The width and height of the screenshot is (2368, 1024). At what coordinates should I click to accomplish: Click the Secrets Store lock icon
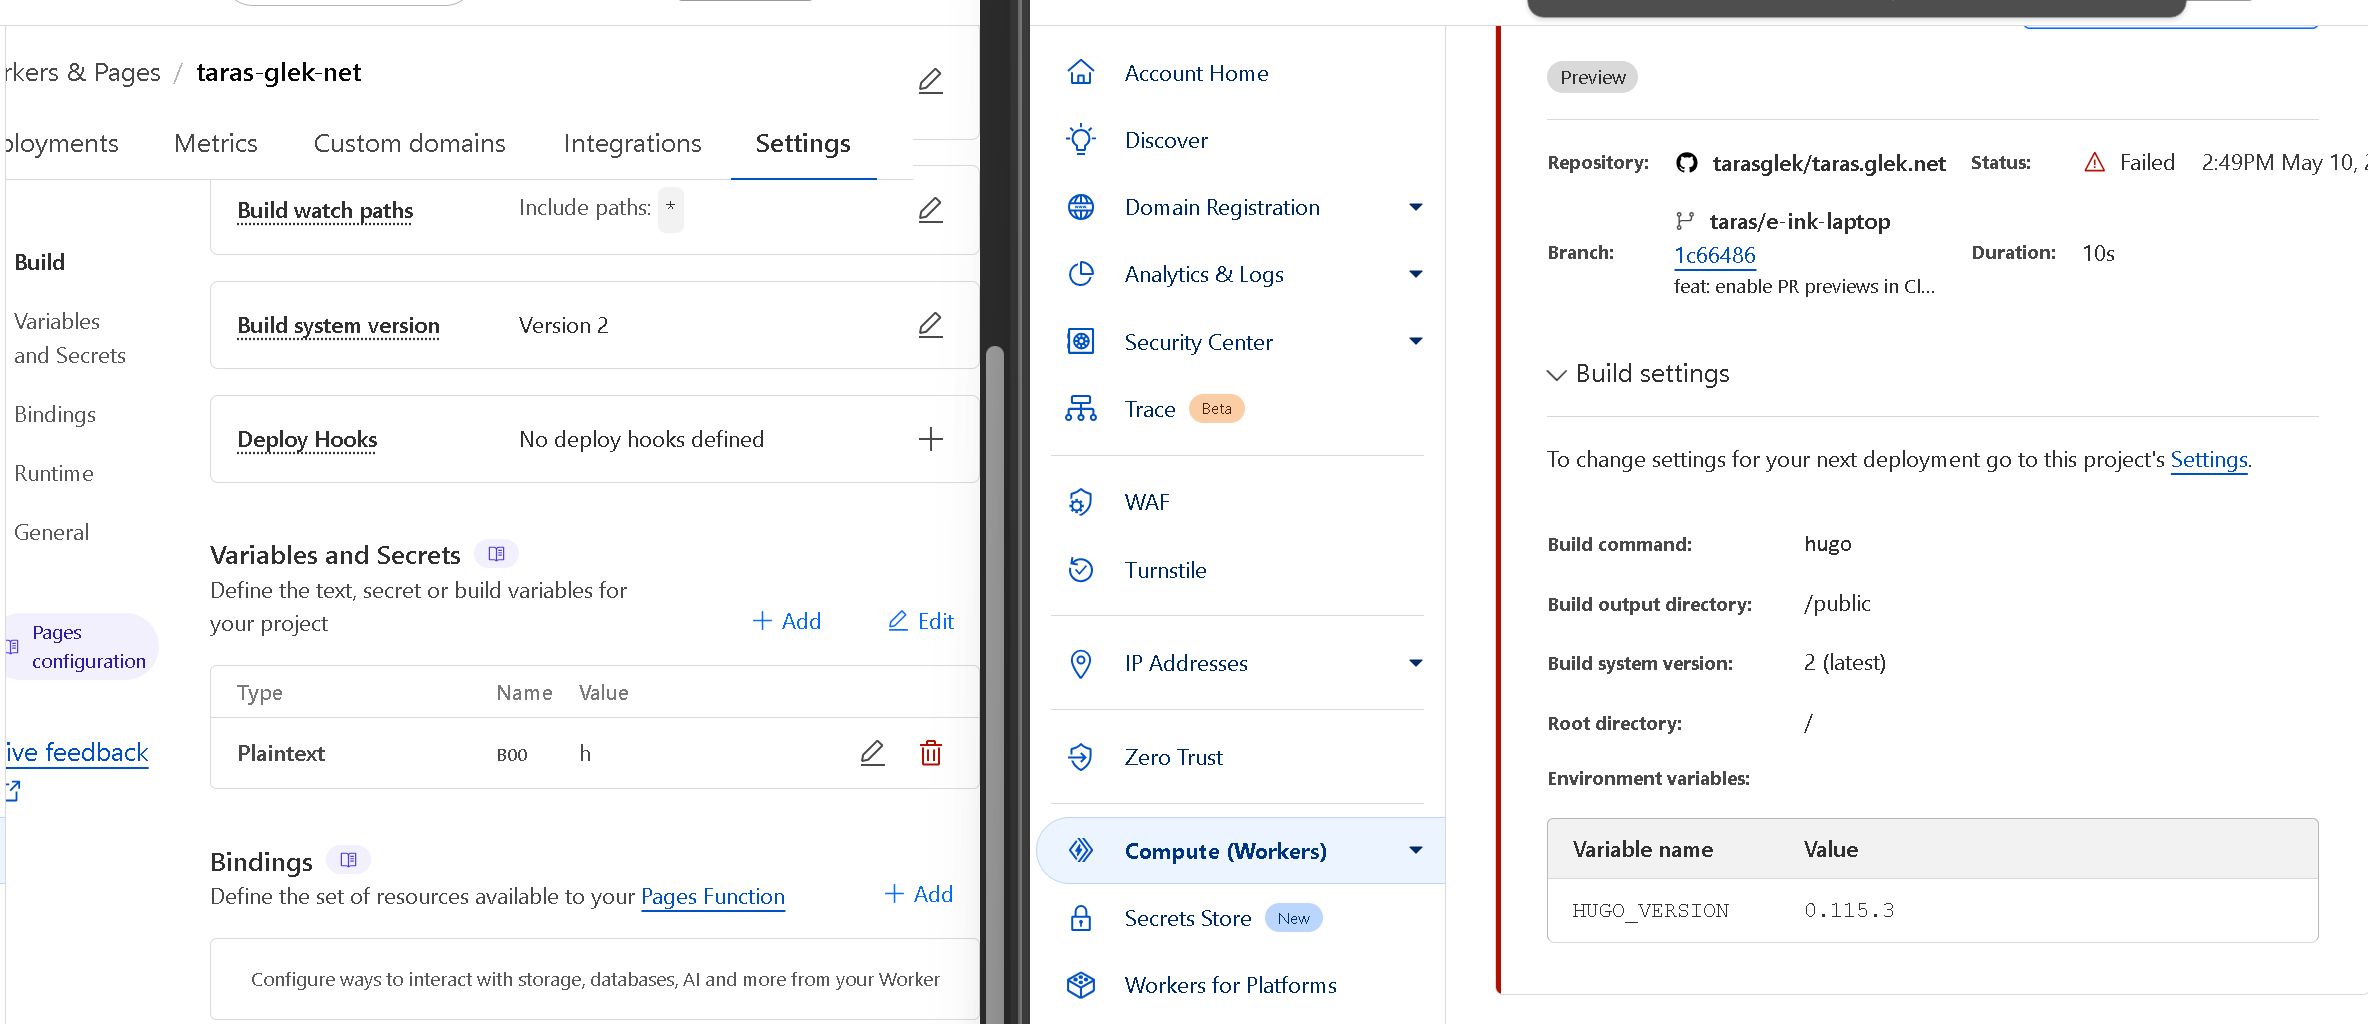pyautogui.click(x=1081, y=918)
